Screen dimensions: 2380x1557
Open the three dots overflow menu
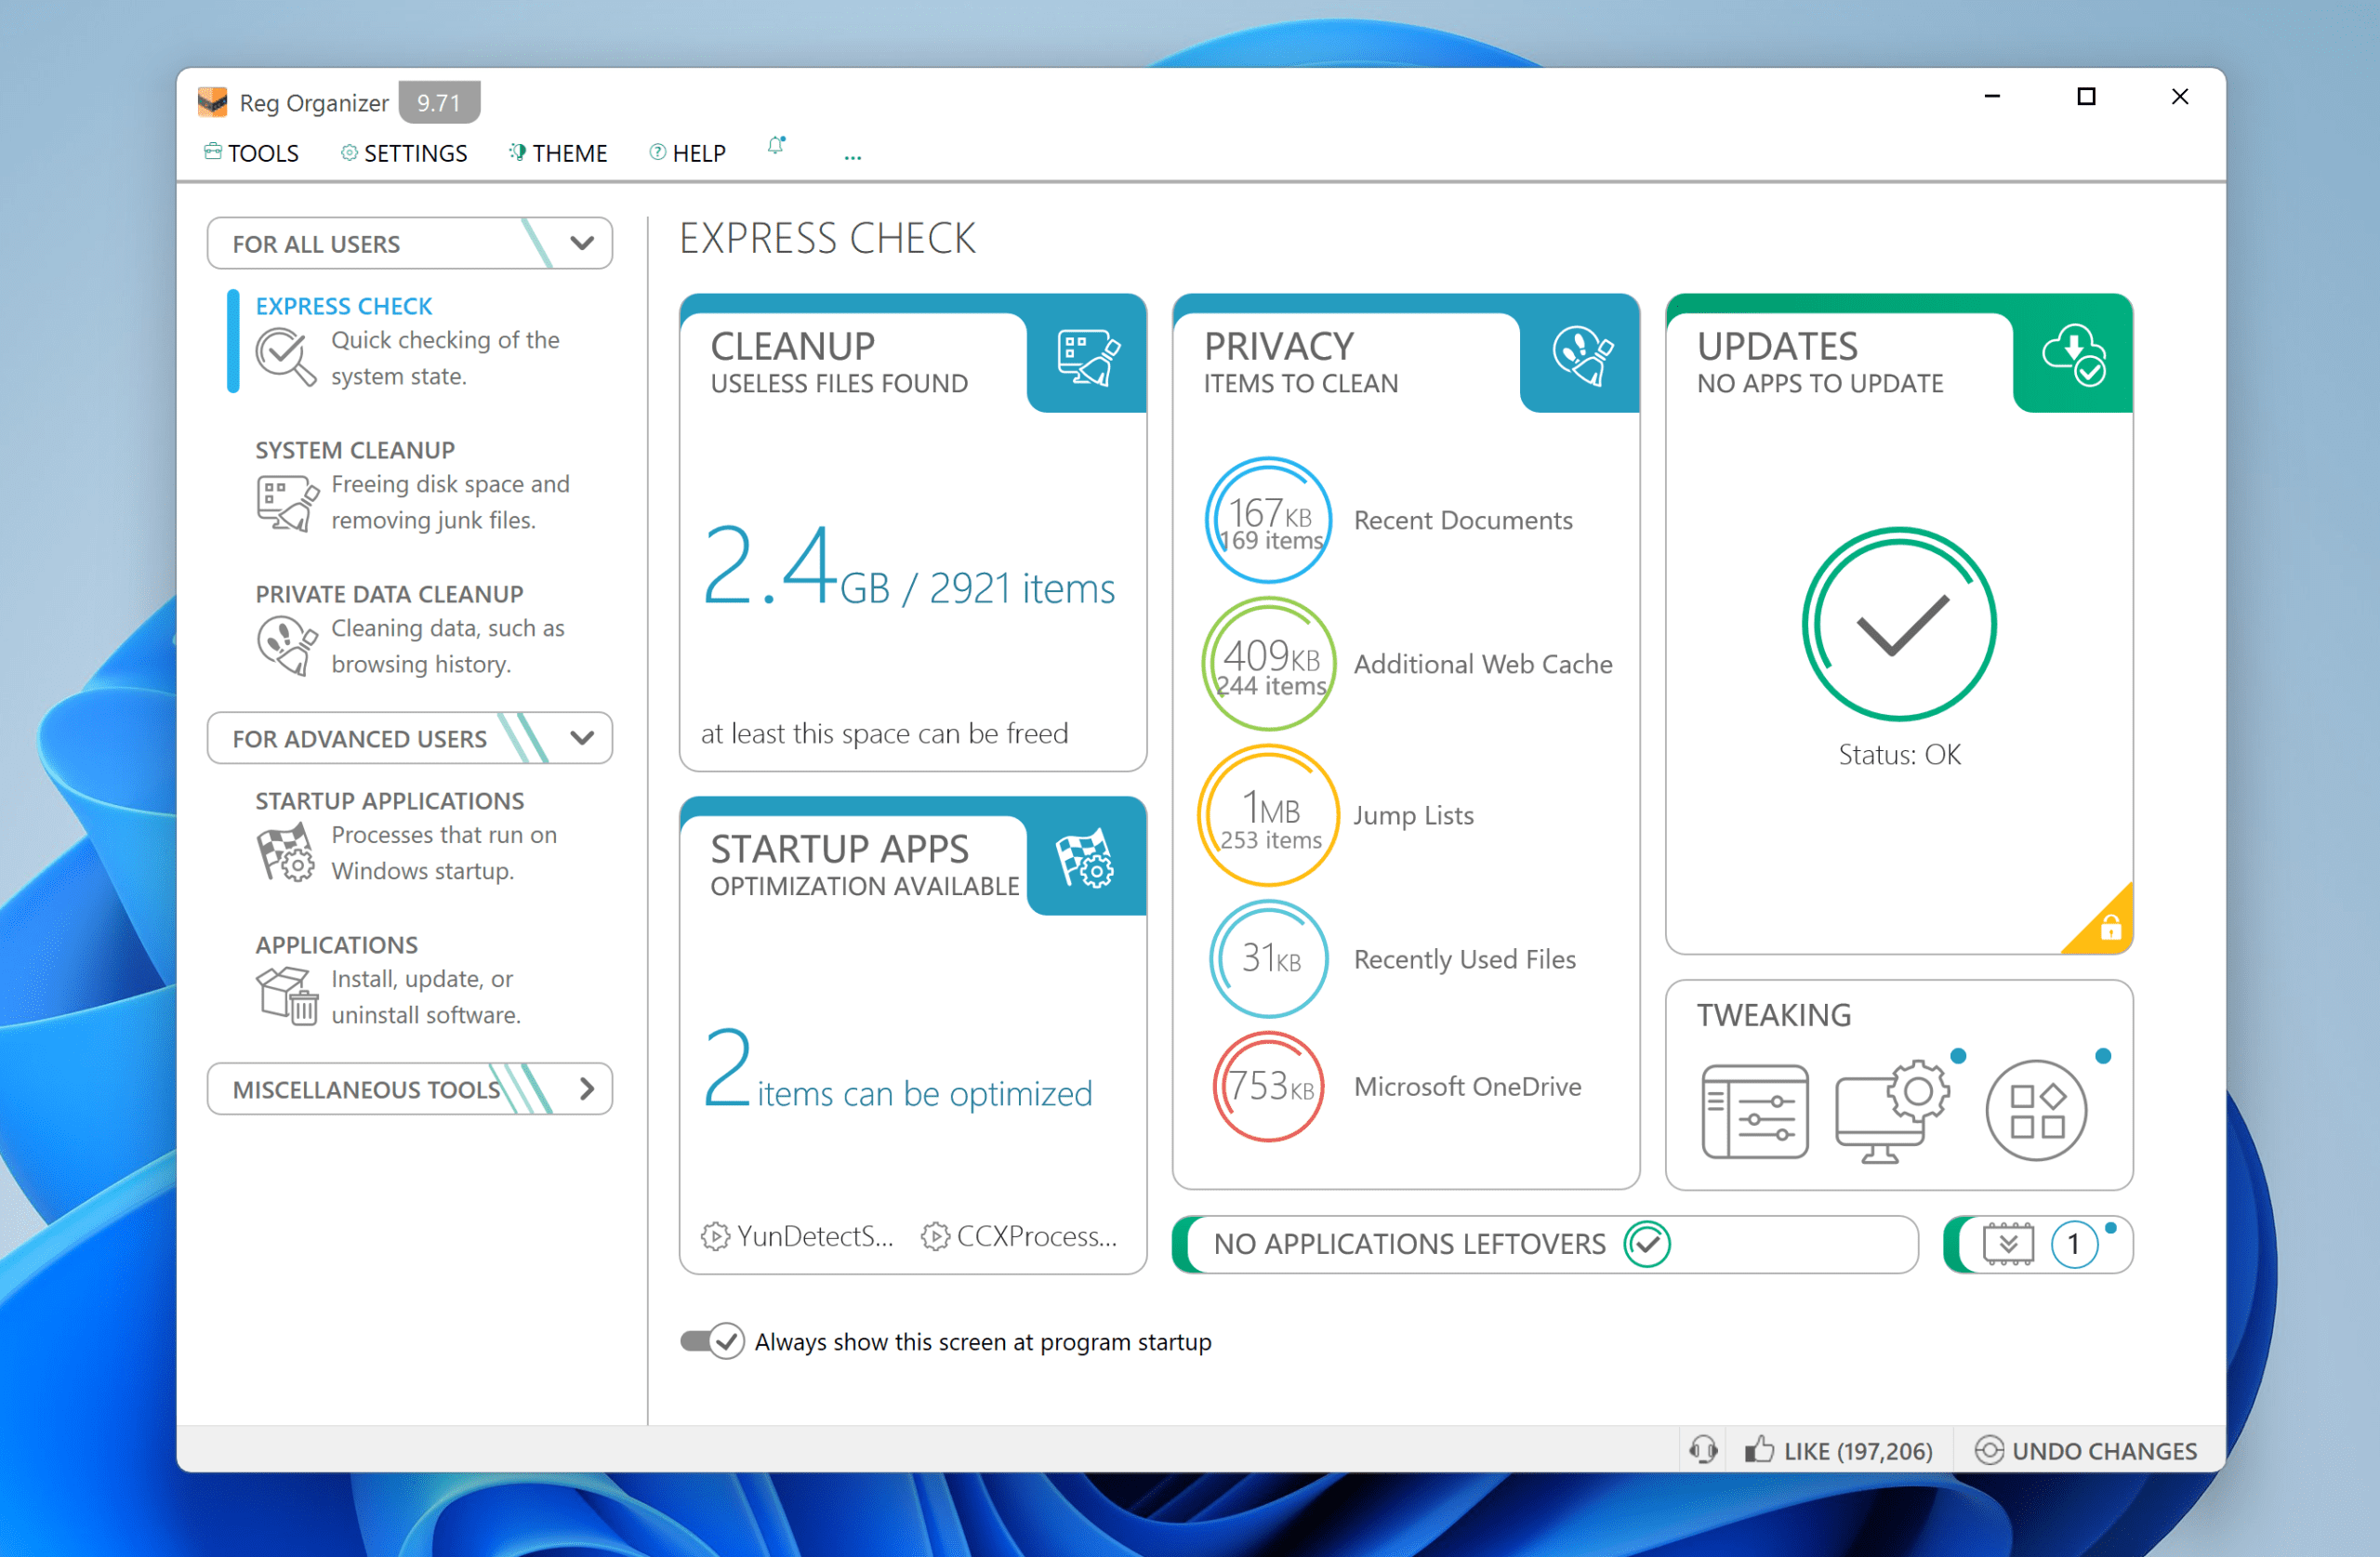pyautogui.click(x=852, y=155)
